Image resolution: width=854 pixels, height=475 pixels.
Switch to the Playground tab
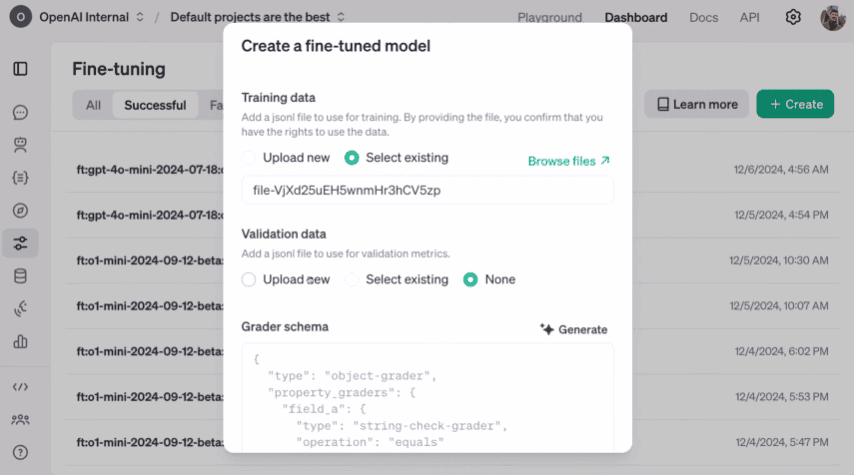pos(549,17)
